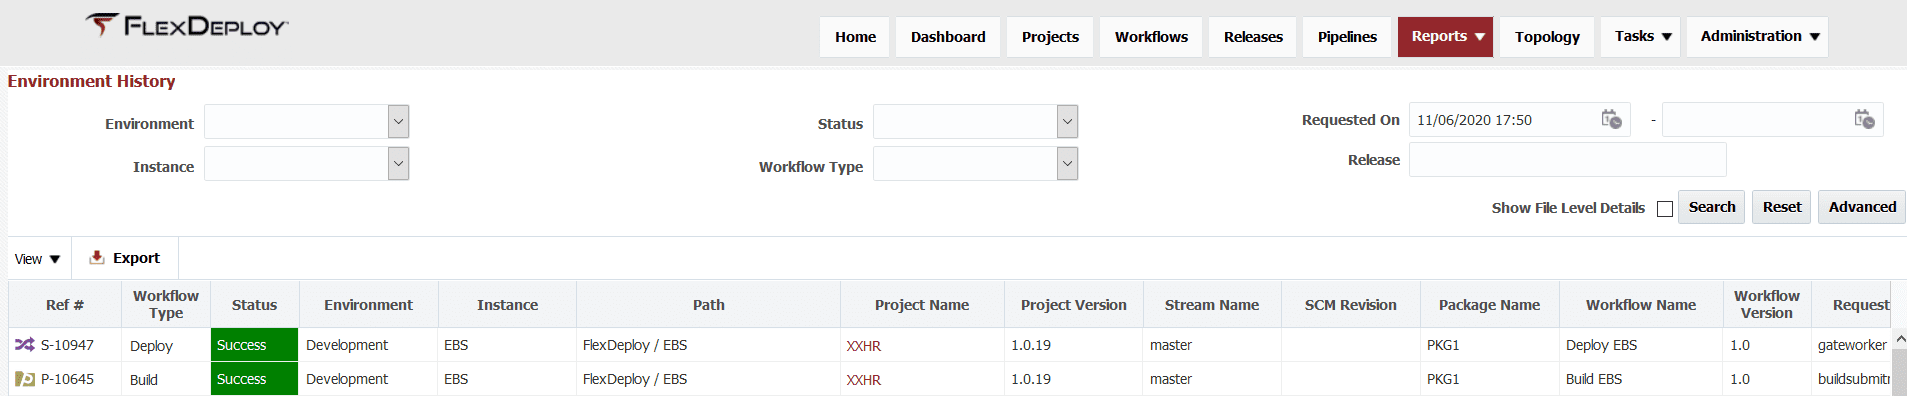
Task: Click PKG1 package in the Deploy row
Action: (1443, 345)
